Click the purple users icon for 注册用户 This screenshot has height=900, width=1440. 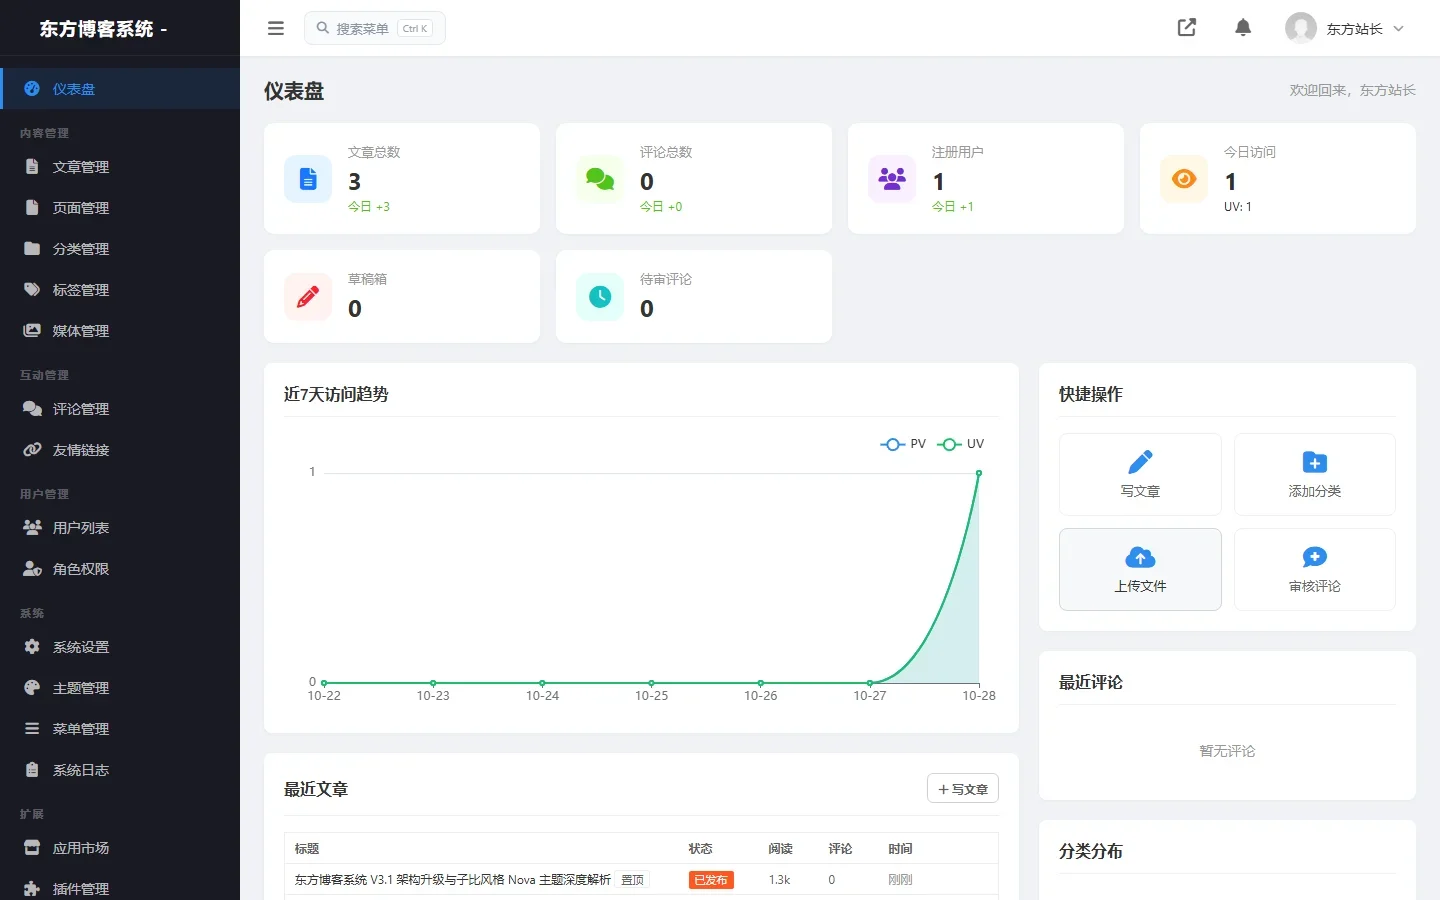click(x=892, y=179)
